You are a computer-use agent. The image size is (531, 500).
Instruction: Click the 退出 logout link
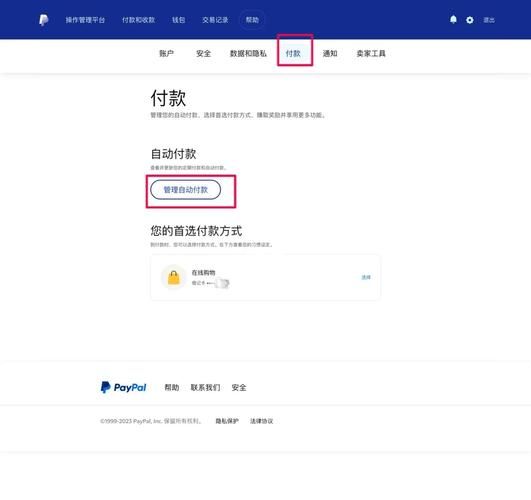(x=489, y=20)
